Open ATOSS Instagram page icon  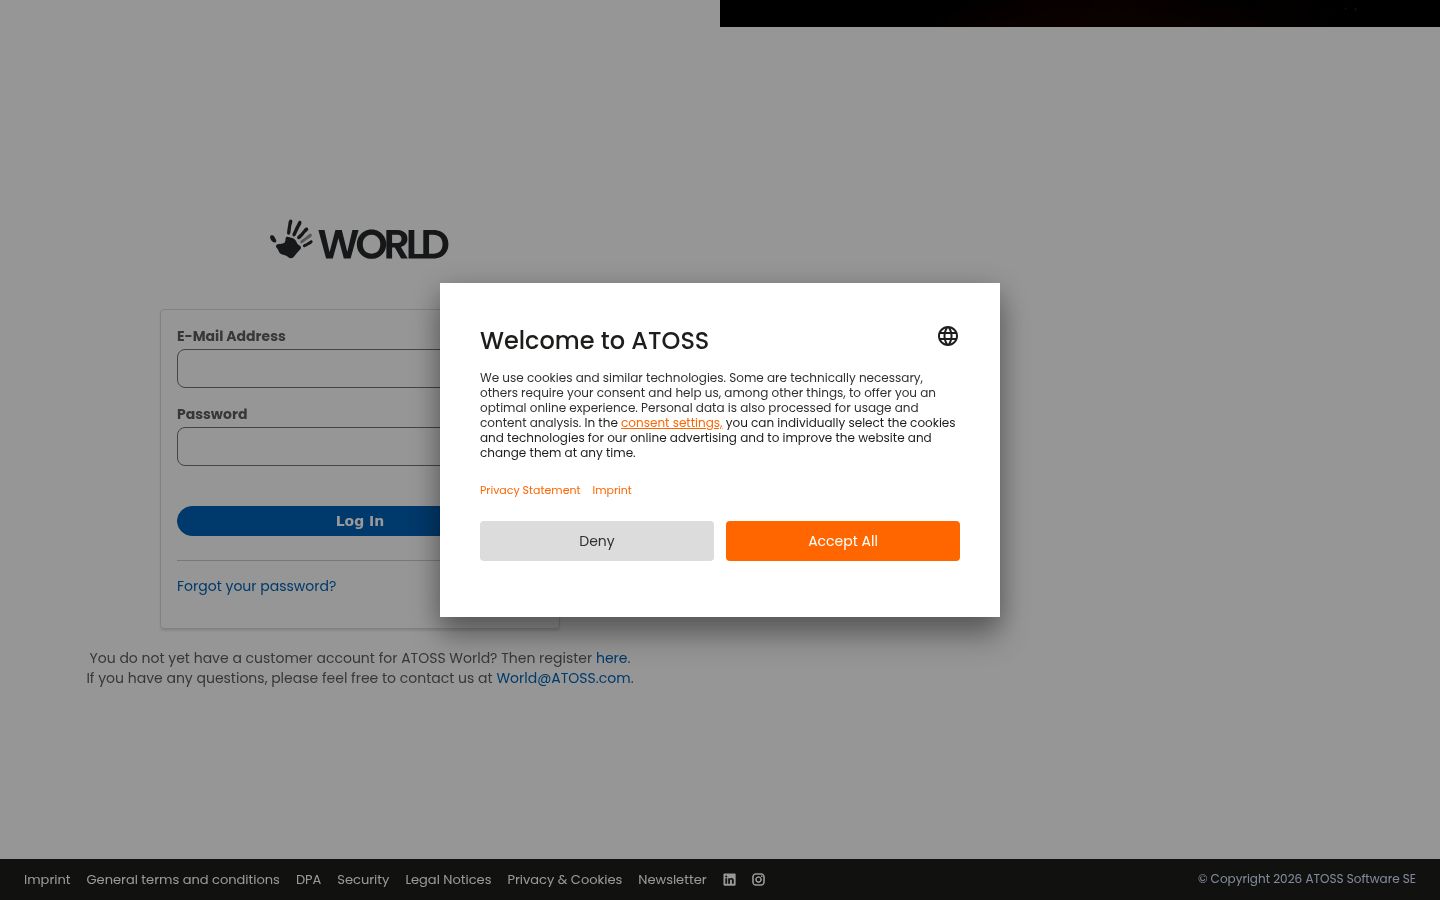pyautogui.click(x=758, y=880)
